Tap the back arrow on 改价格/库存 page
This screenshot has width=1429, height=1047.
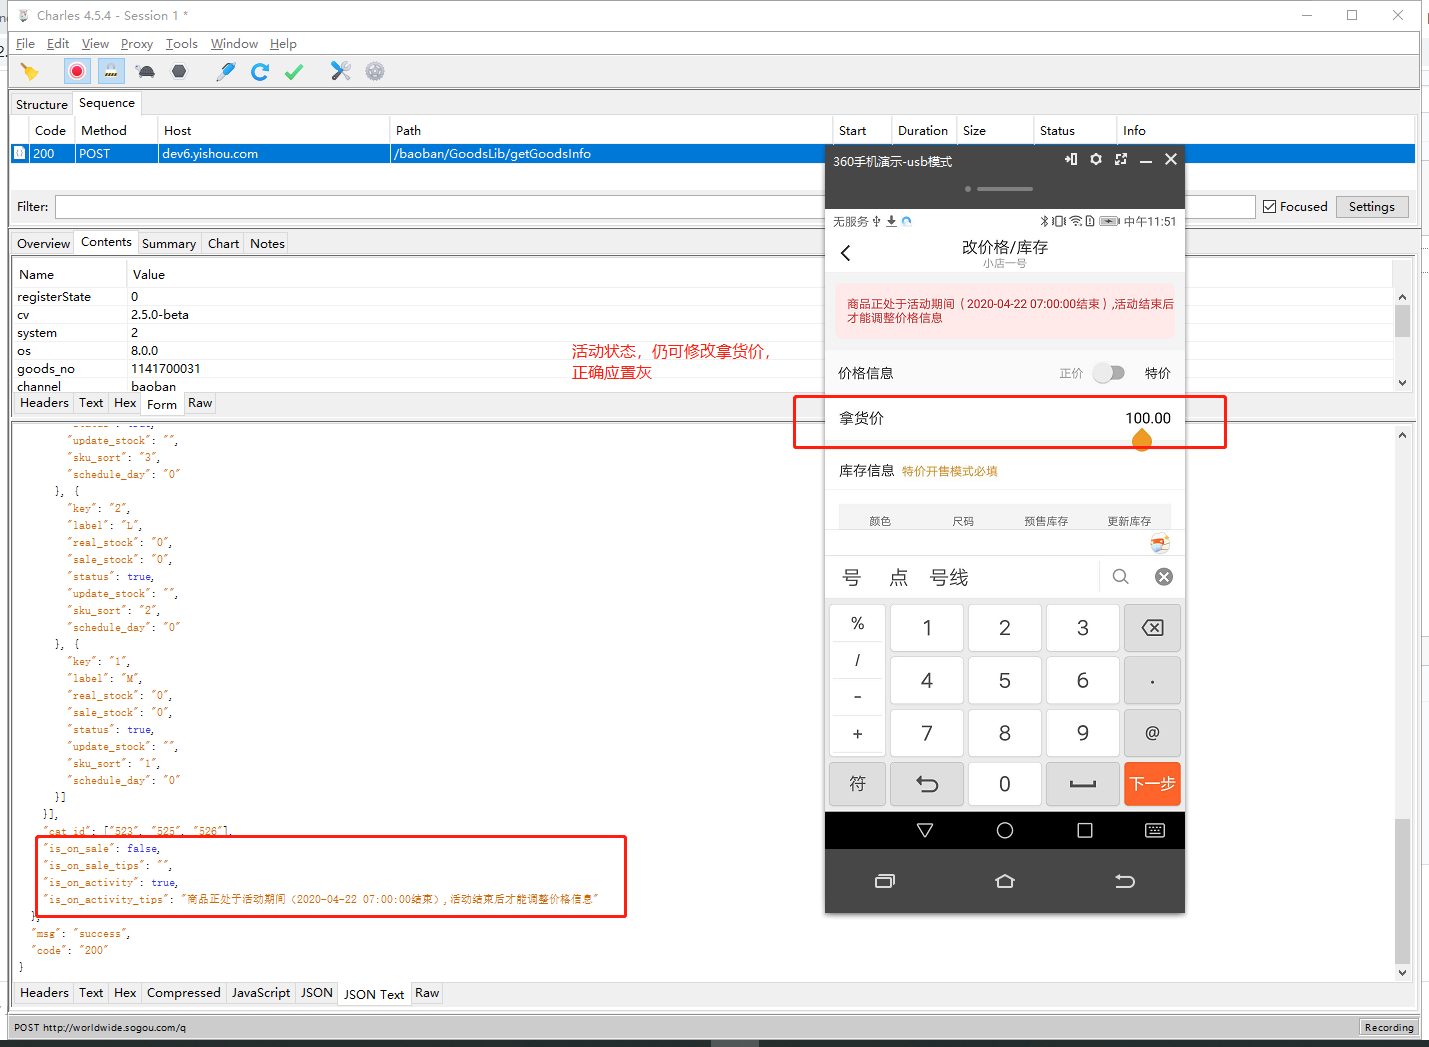pos(846,253)
